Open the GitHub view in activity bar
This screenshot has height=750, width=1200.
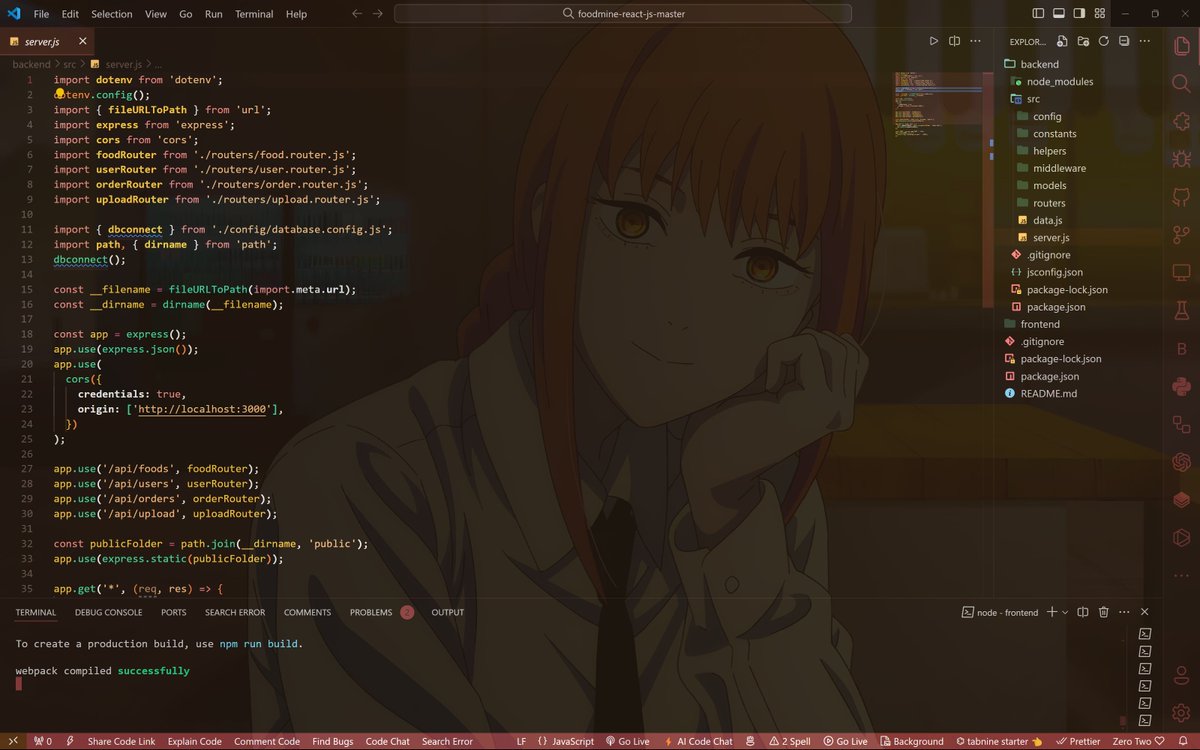pos(1181,196)
